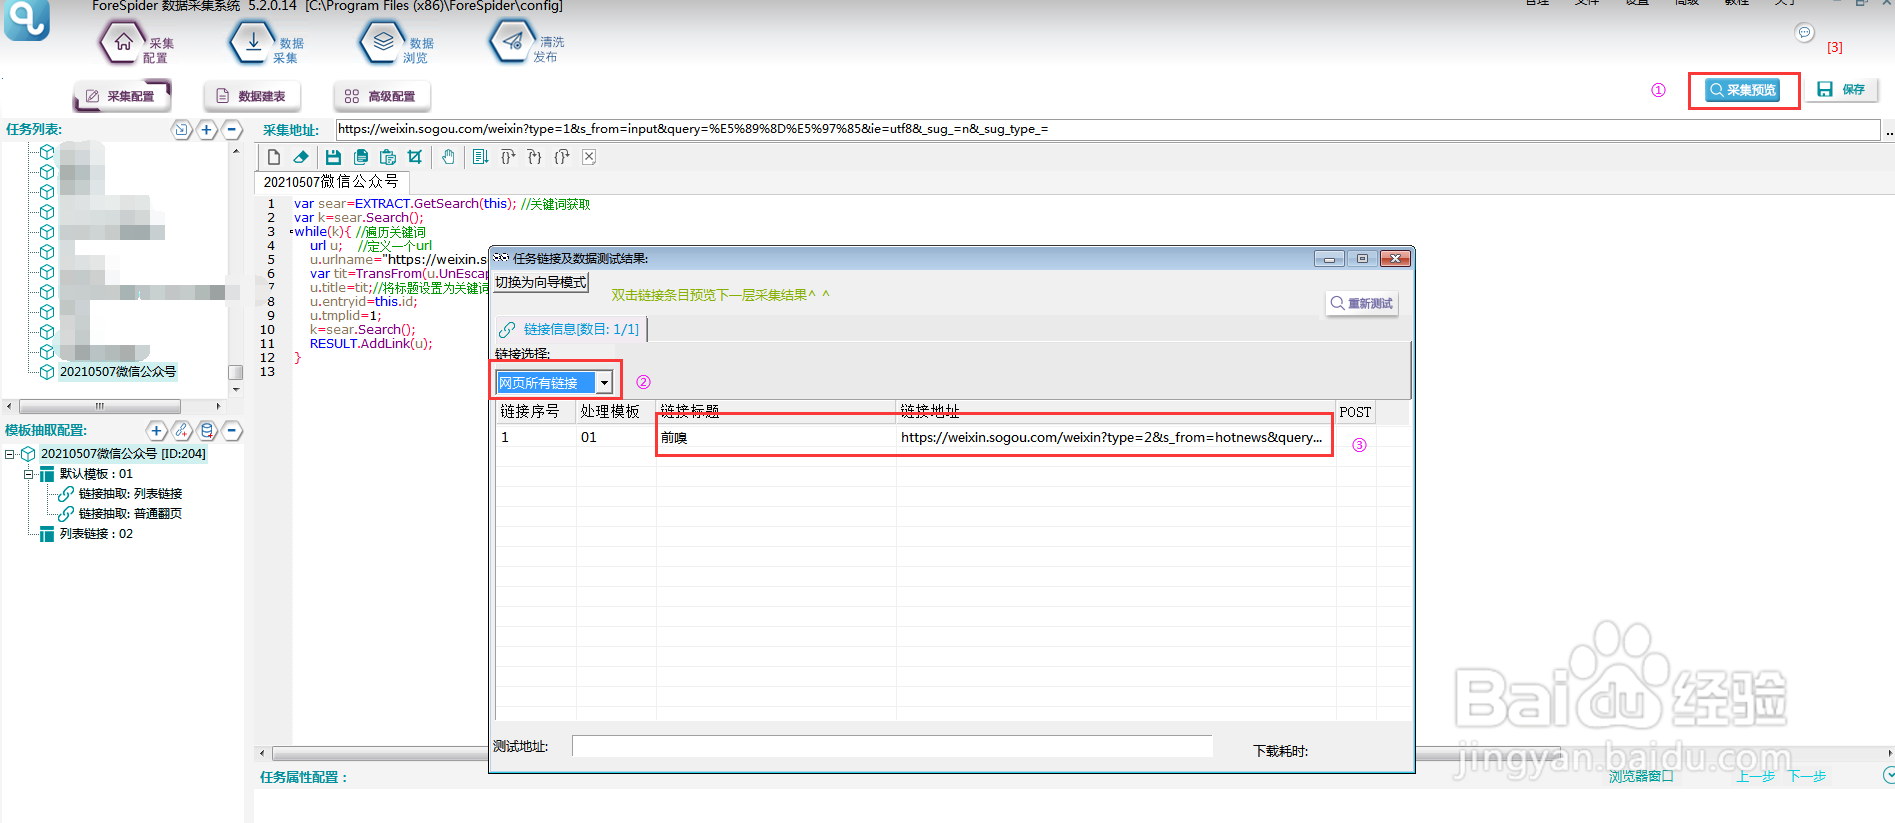This screenshot has height=823, width=1895.
Task: Select the hand tool in script toolbar
Action: (449, 157)
